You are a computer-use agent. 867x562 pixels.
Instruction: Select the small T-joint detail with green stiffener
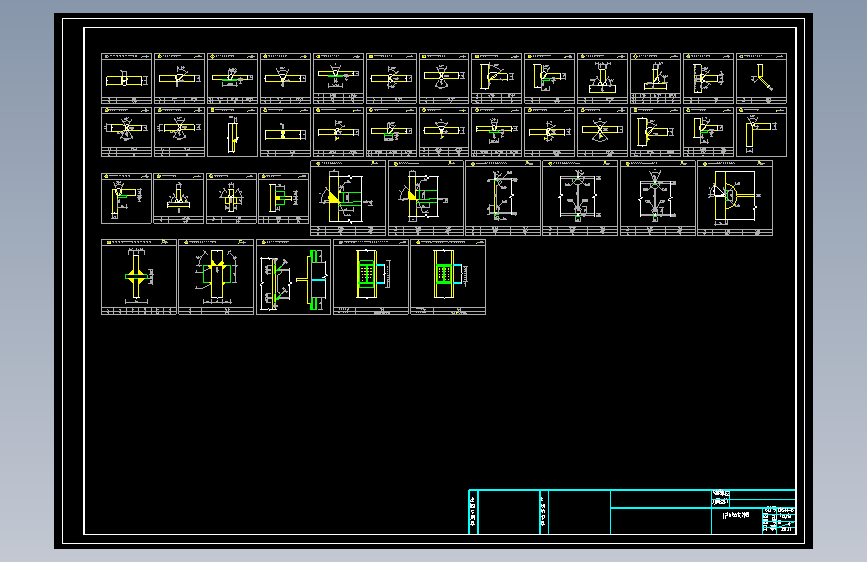pyautogui.click(x=283, y=199)
